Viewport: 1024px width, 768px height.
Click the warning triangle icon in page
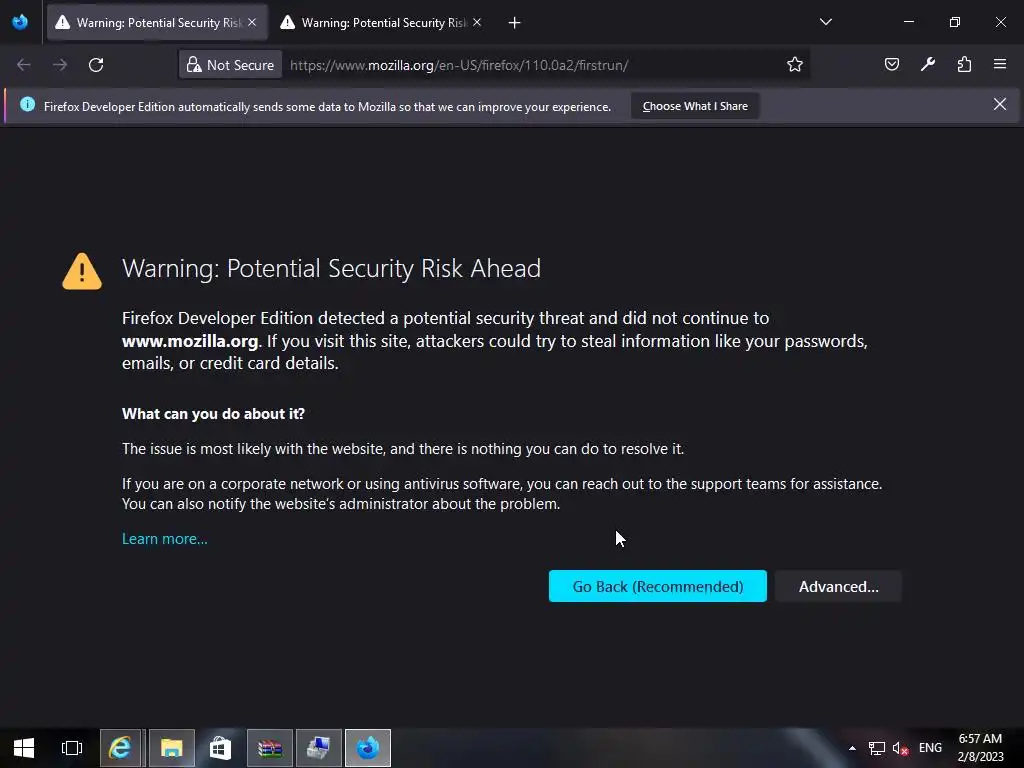(82, 271)
